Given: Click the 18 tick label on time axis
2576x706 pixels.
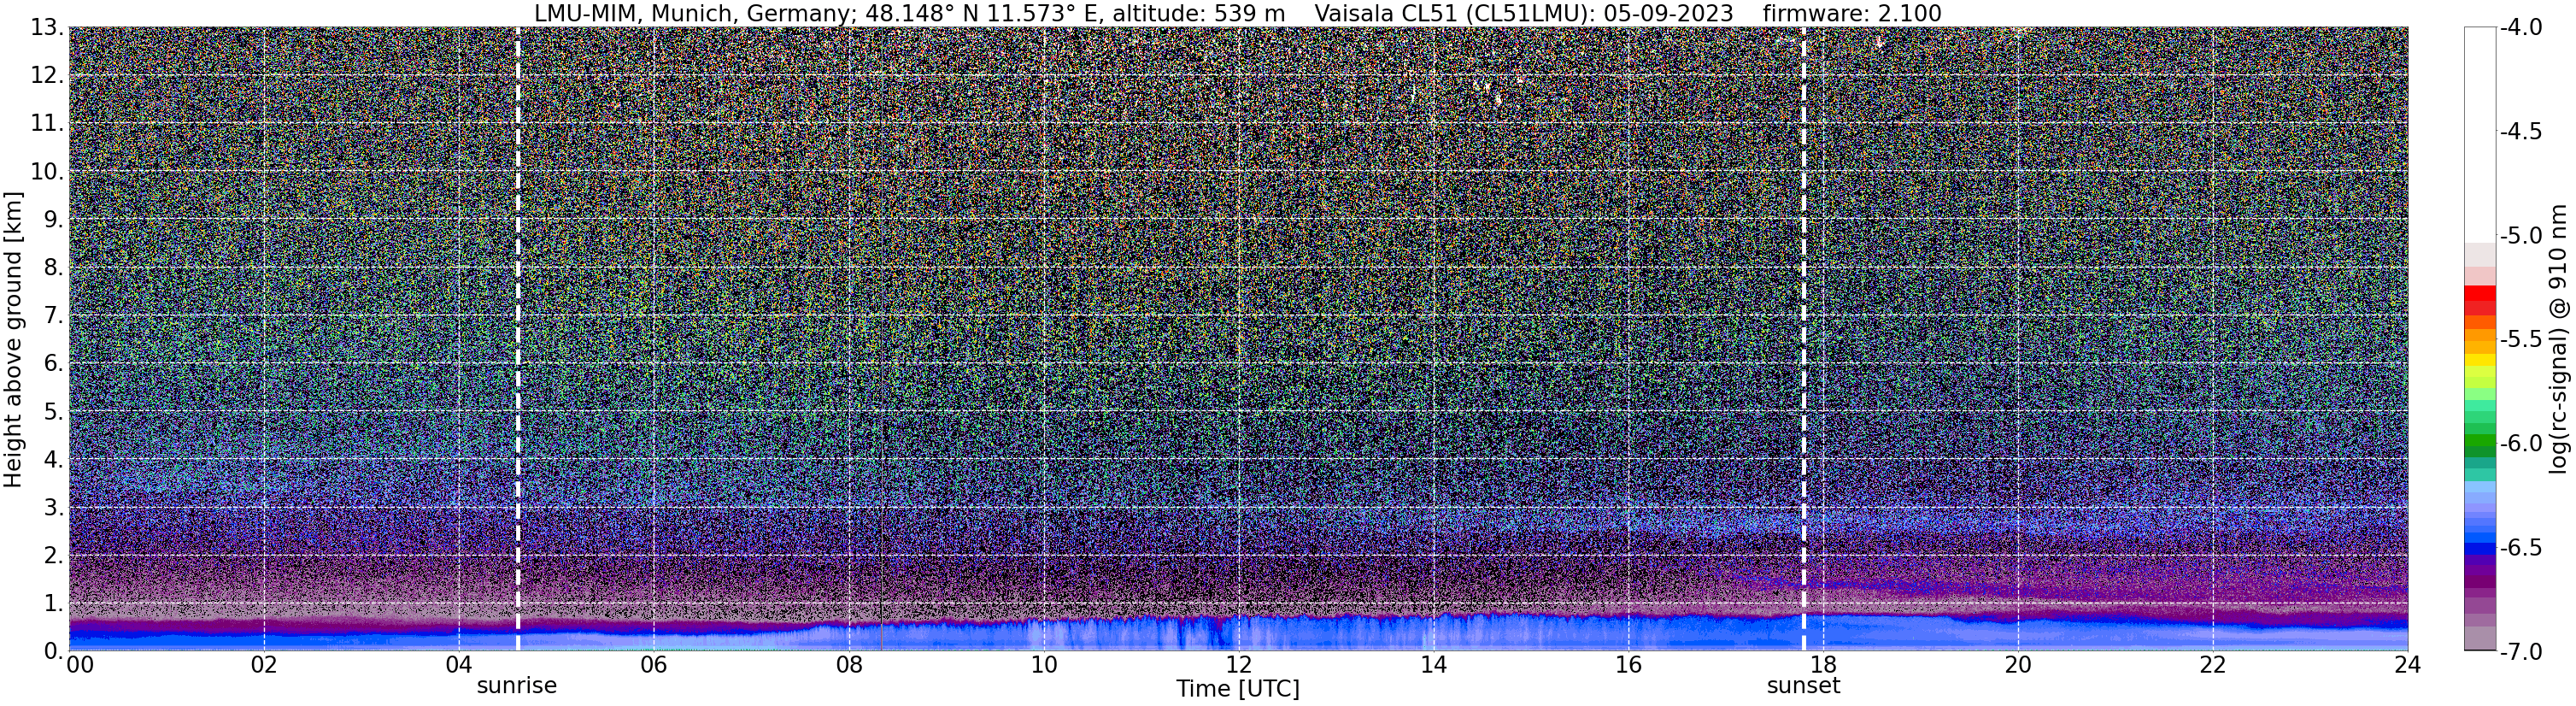Looking at the screenshot, I should (1823, 665).
